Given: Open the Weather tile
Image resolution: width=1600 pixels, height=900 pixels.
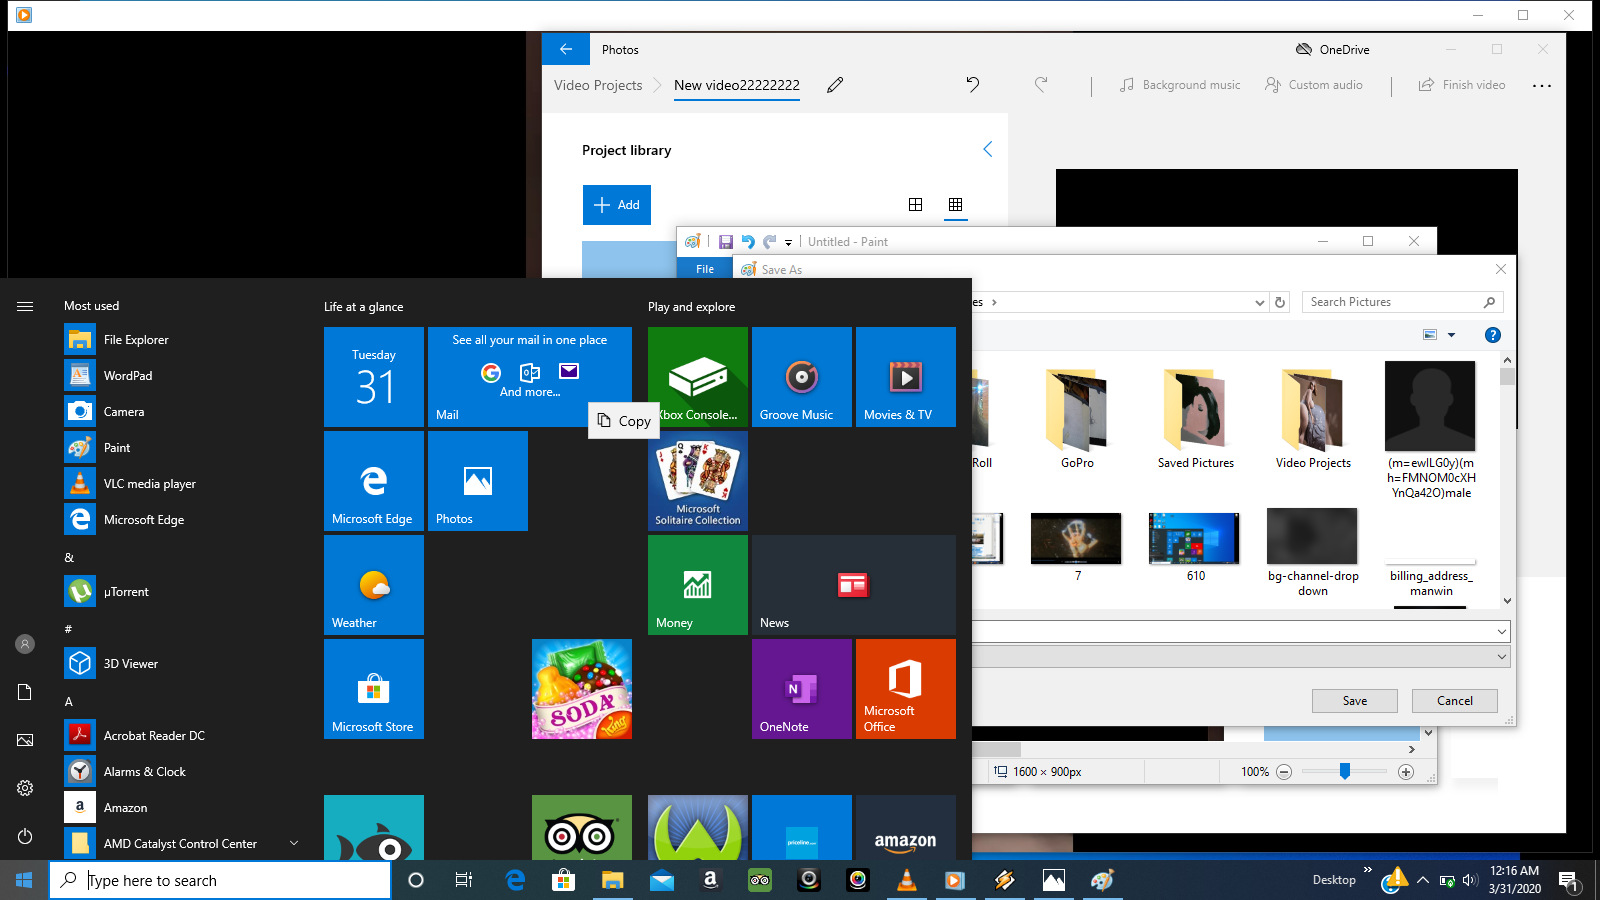Looking at the screenshot, I should click(x=374, y=585).
